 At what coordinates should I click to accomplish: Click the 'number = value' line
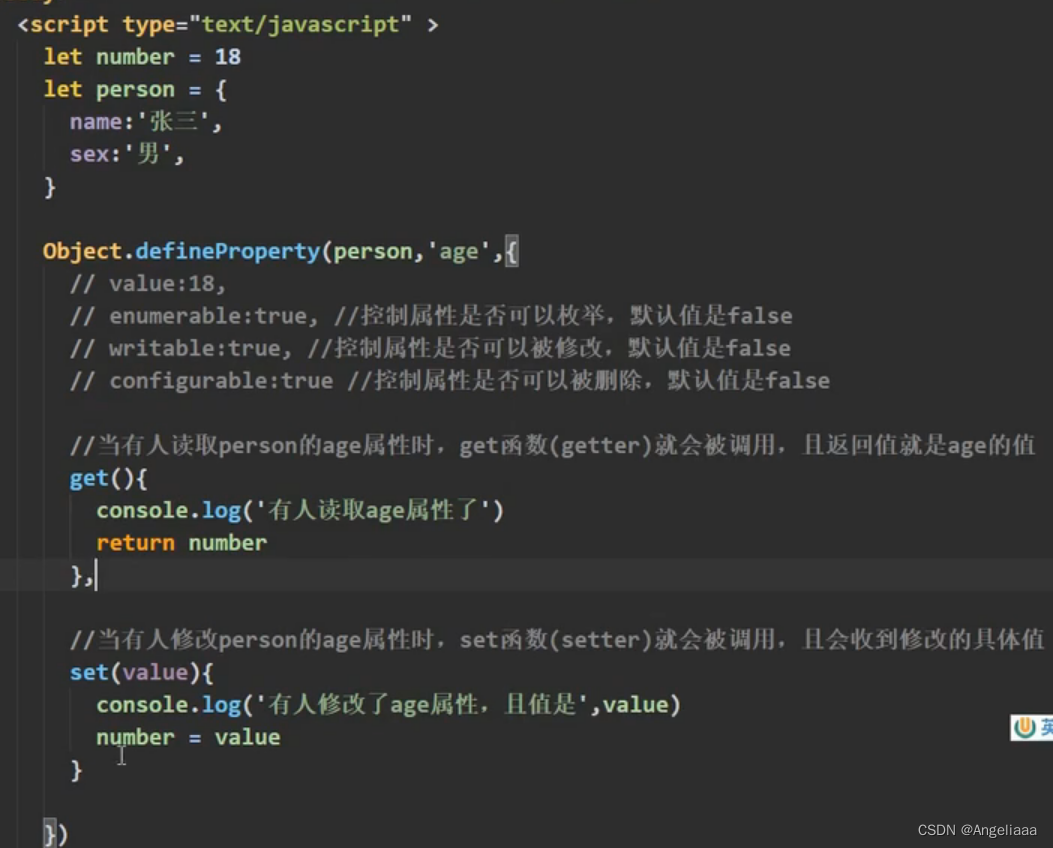click(x=188, y=737)
